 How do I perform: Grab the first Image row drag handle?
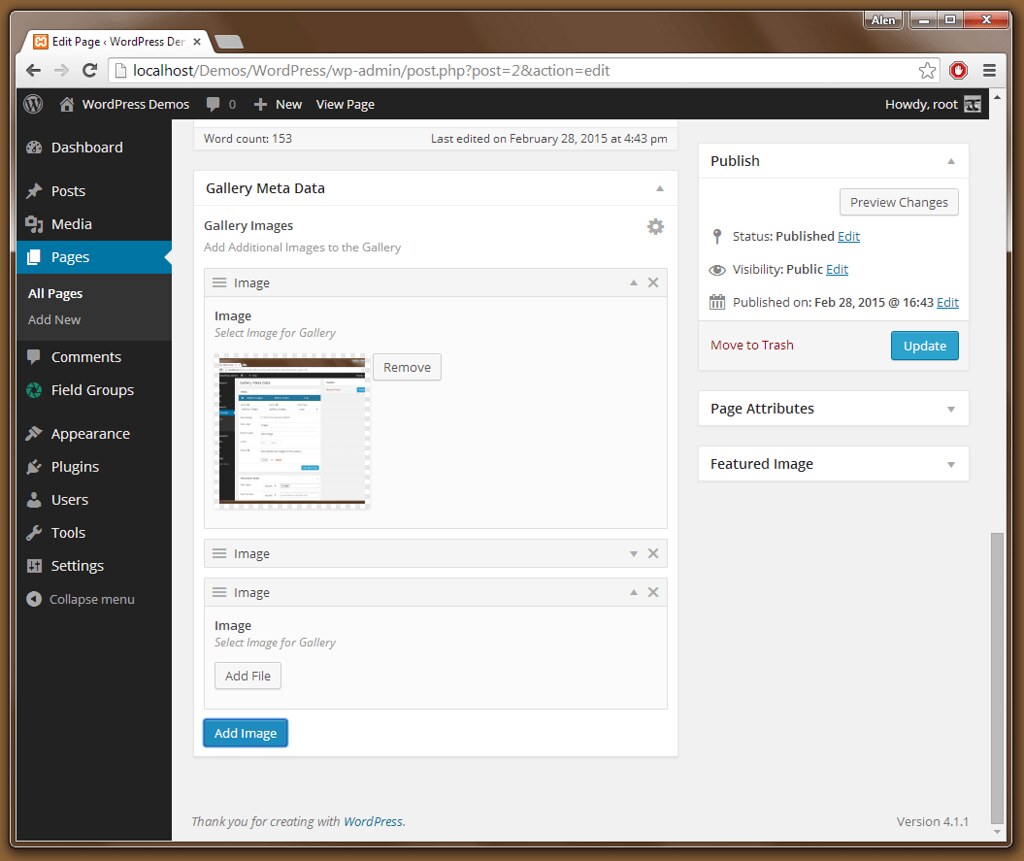(x=219, y=283)
